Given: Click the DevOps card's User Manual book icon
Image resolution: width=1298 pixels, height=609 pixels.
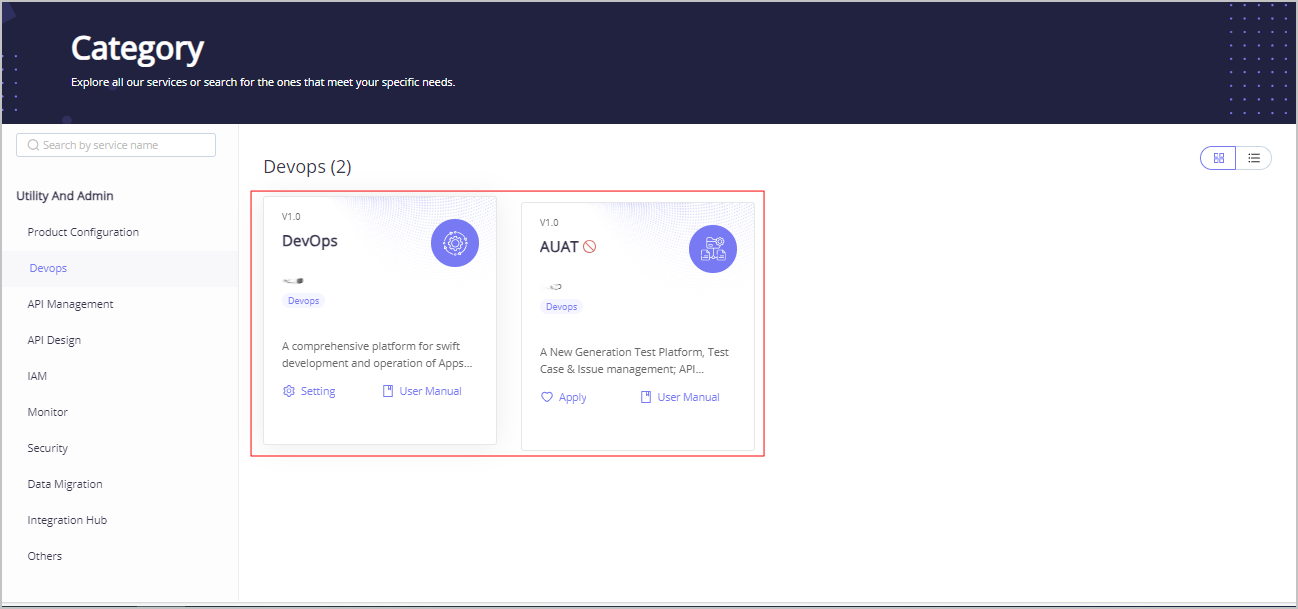Looking at the screenshot, I should point(388,391).
